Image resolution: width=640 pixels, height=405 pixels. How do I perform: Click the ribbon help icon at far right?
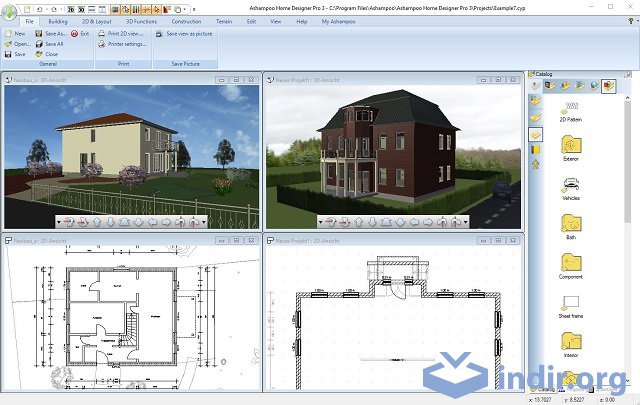point(631,21)
